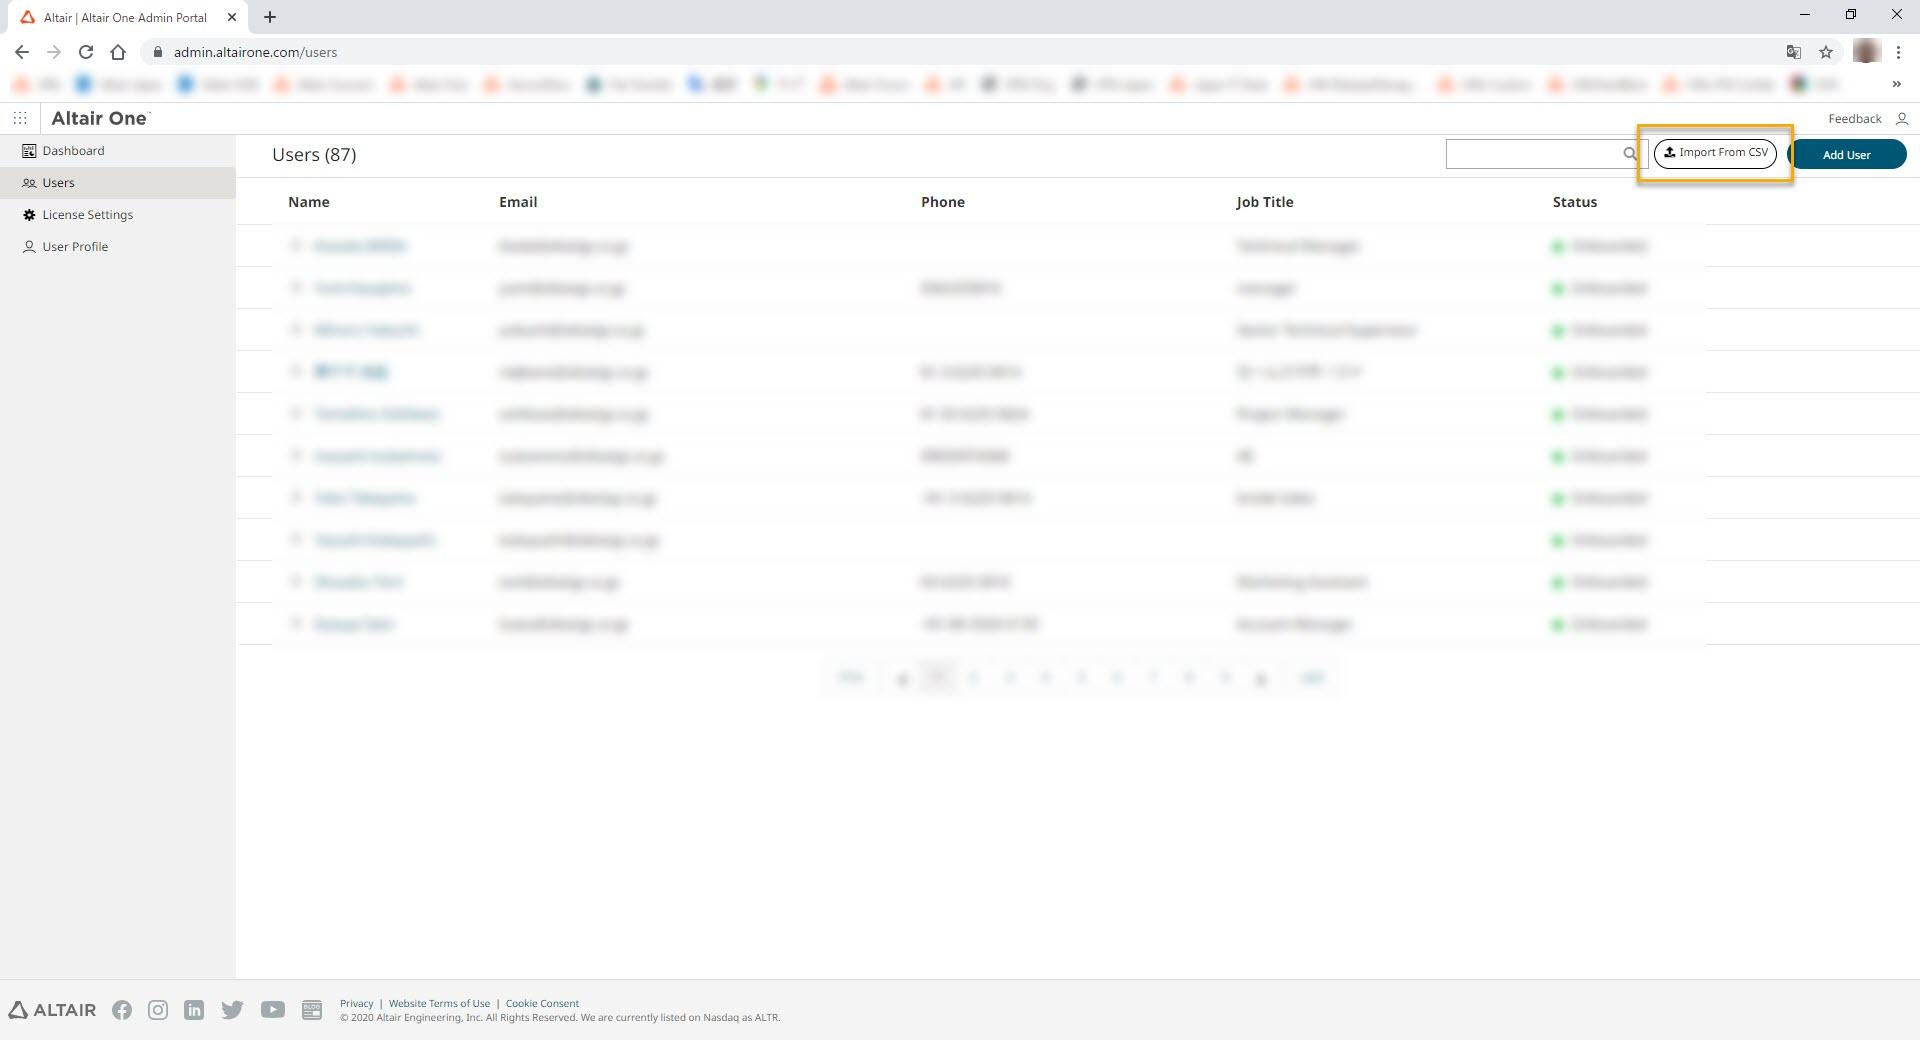
Task: Click the browser profile avatar
Action: [1866, 51]
